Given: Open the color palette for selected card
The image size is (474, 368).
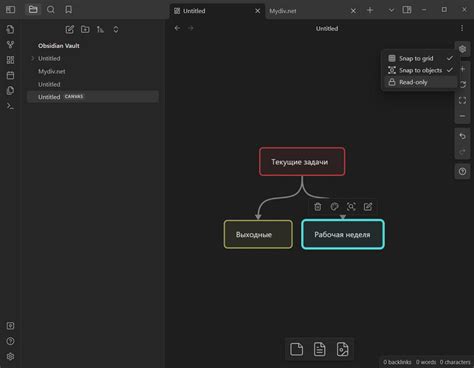Looking at the screenshot, I should [334, 207].
